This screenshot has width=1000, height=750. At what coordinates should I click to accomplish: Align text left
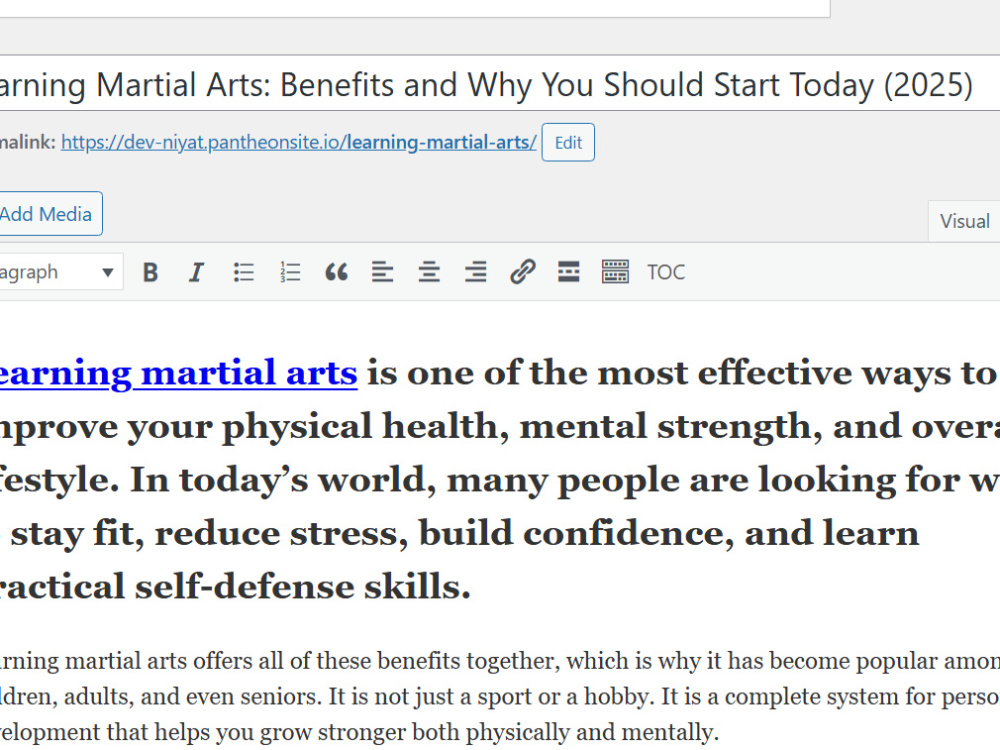point(383,272)
